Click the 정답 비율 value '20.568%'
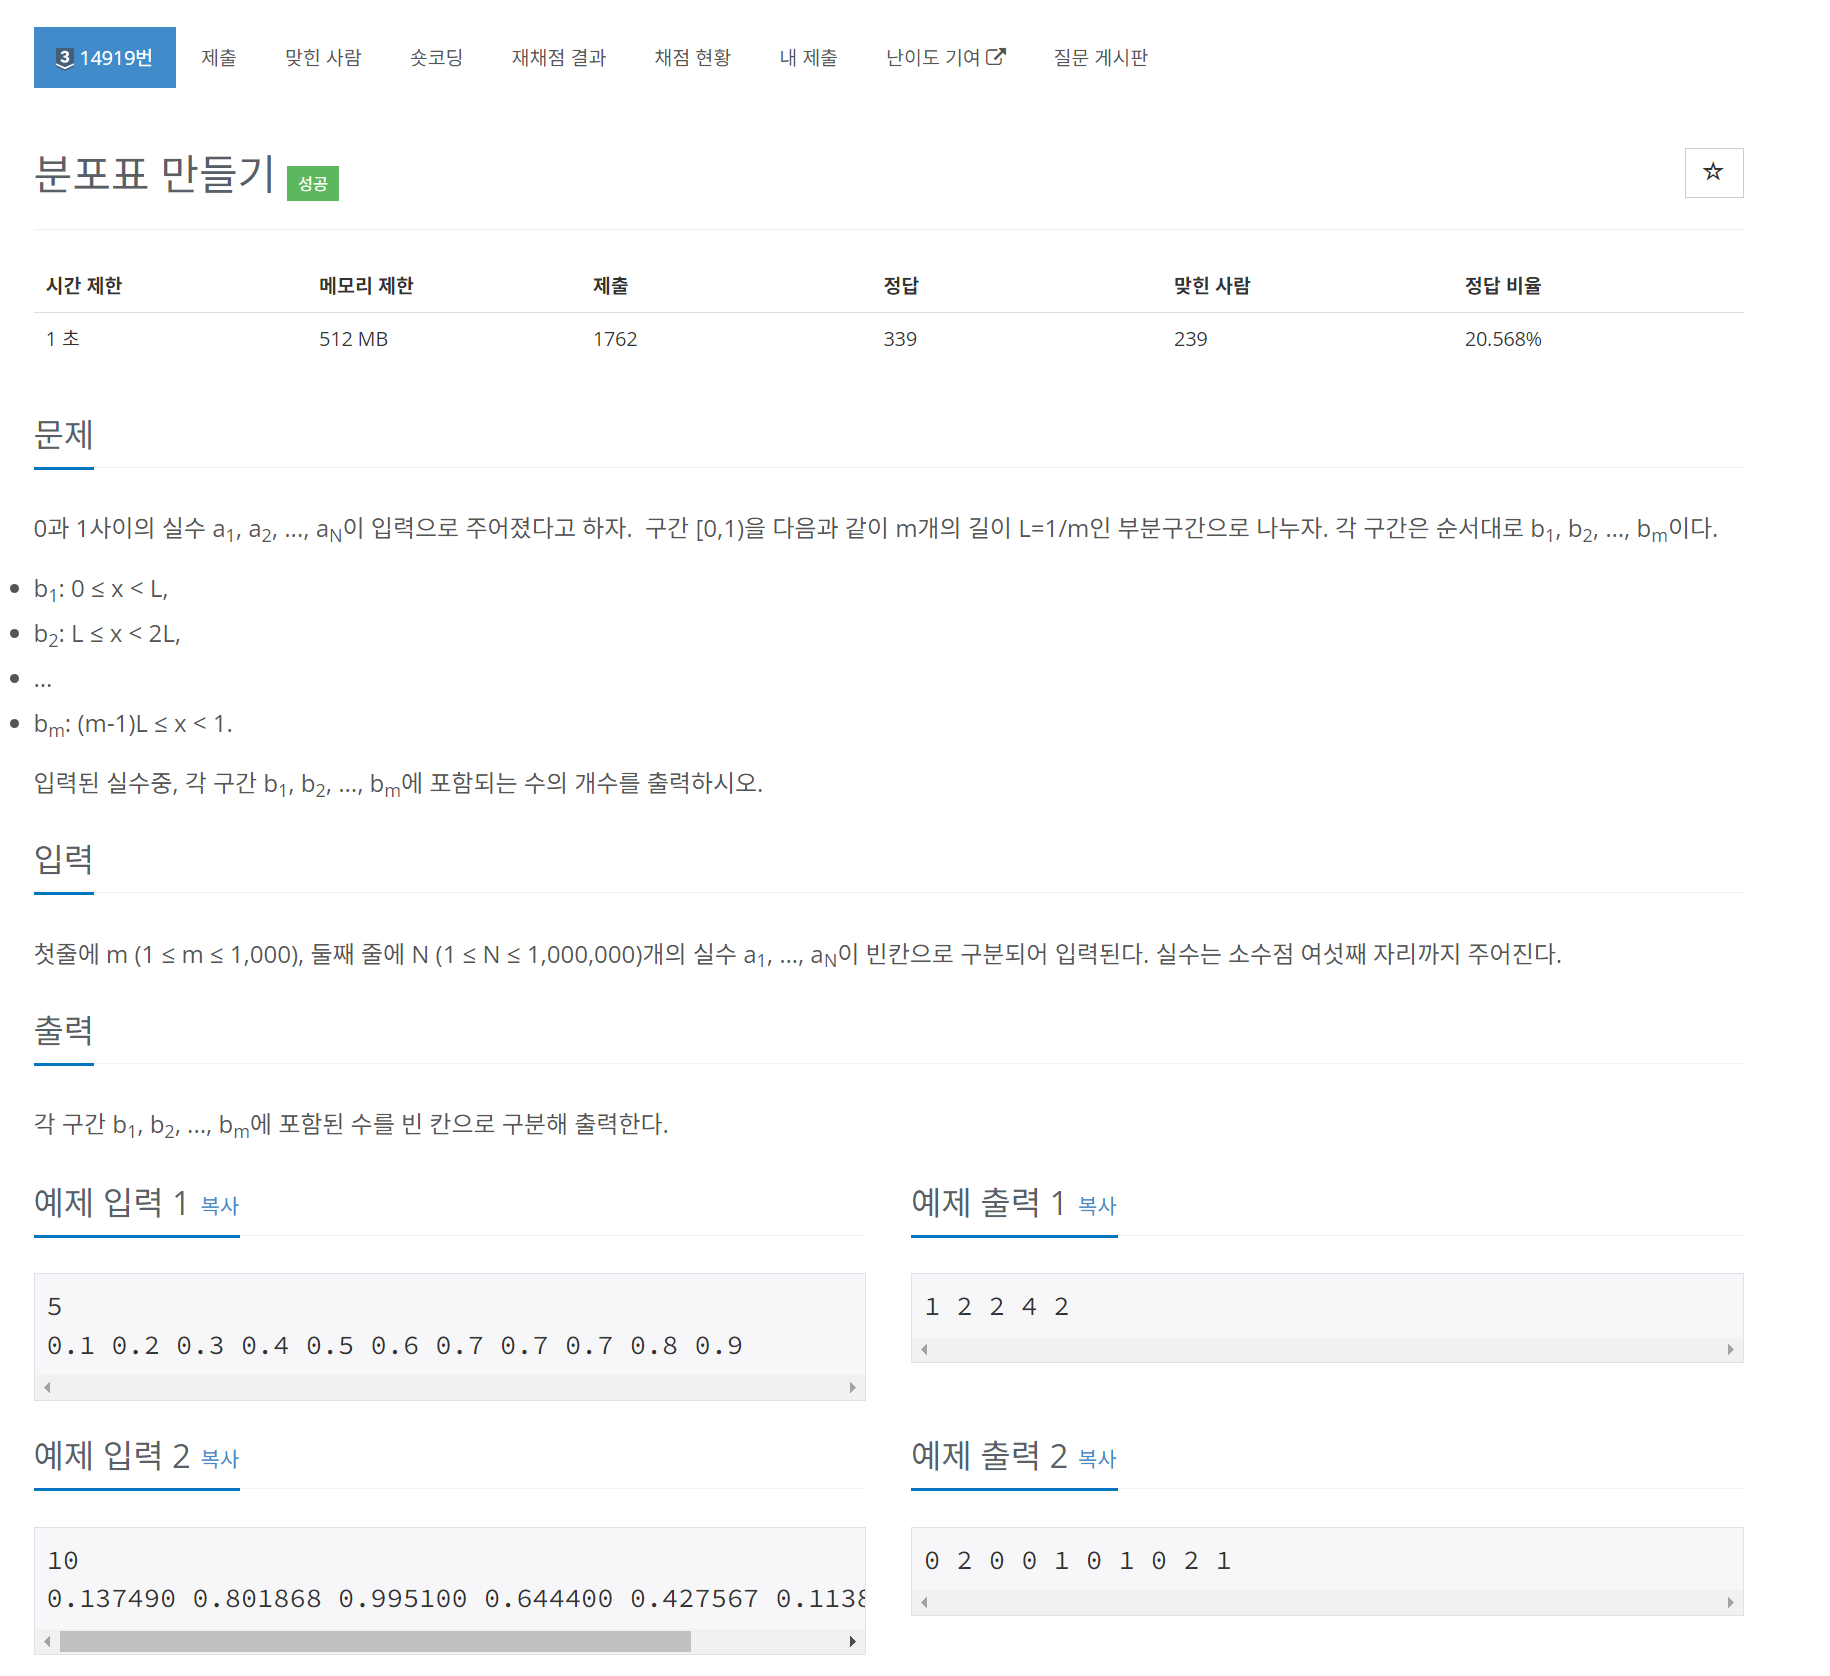 point(1503,339)
